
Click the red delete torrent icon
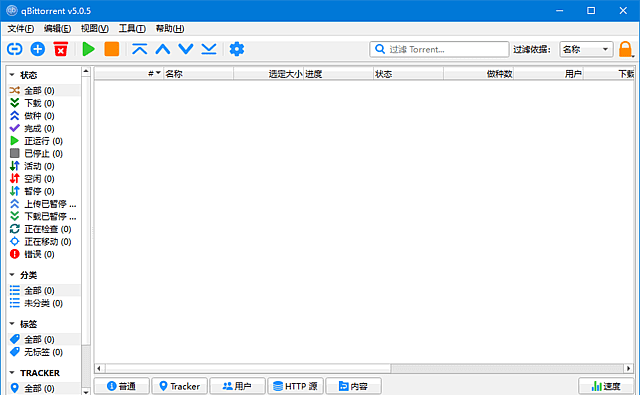(x=61, y=49)
